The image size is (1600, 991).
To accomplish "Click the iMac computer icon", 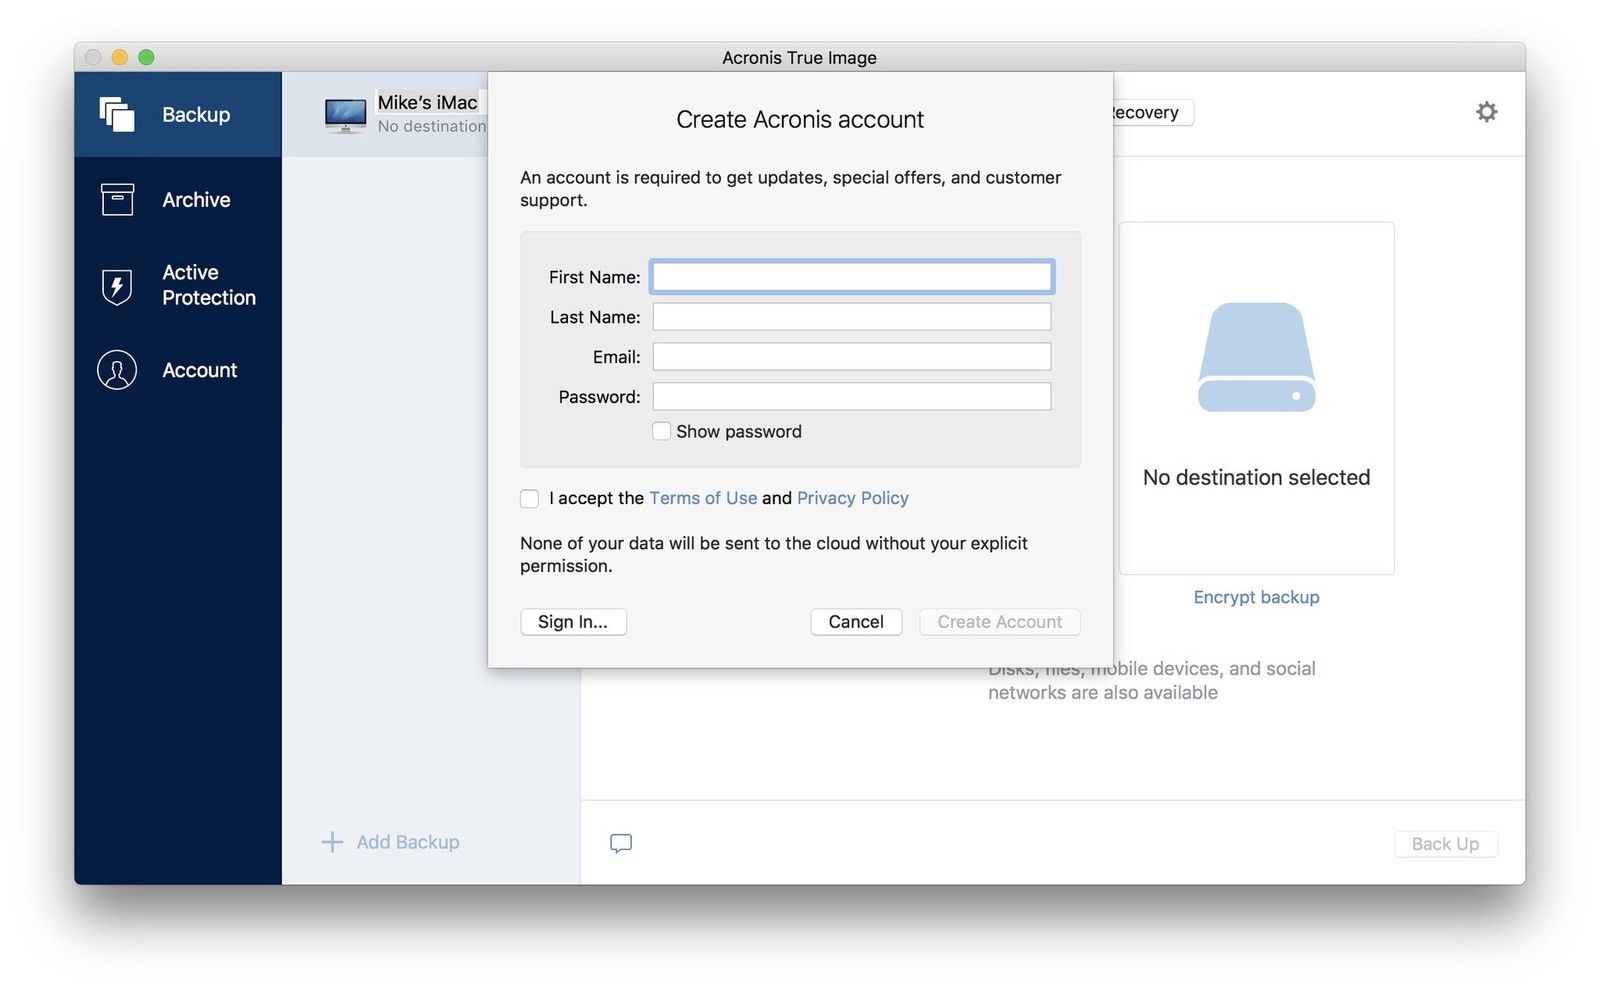I will point(345,115).
